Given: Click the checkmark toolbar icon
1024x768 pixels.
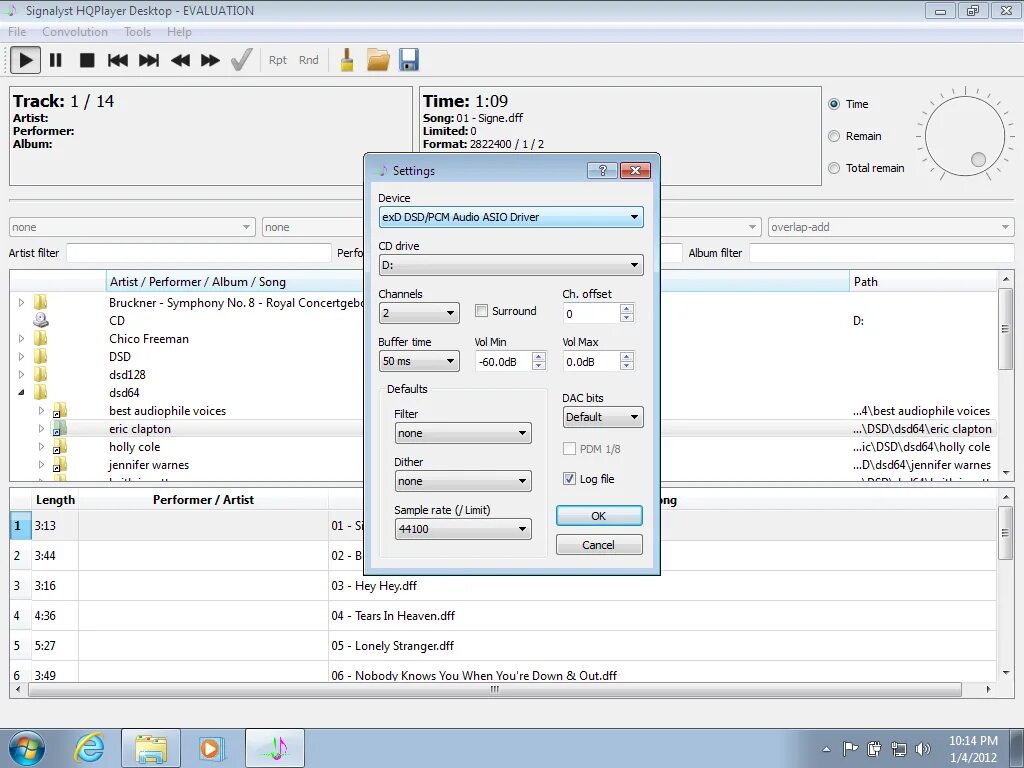Looking at the screenshot, I should (242, 60).
